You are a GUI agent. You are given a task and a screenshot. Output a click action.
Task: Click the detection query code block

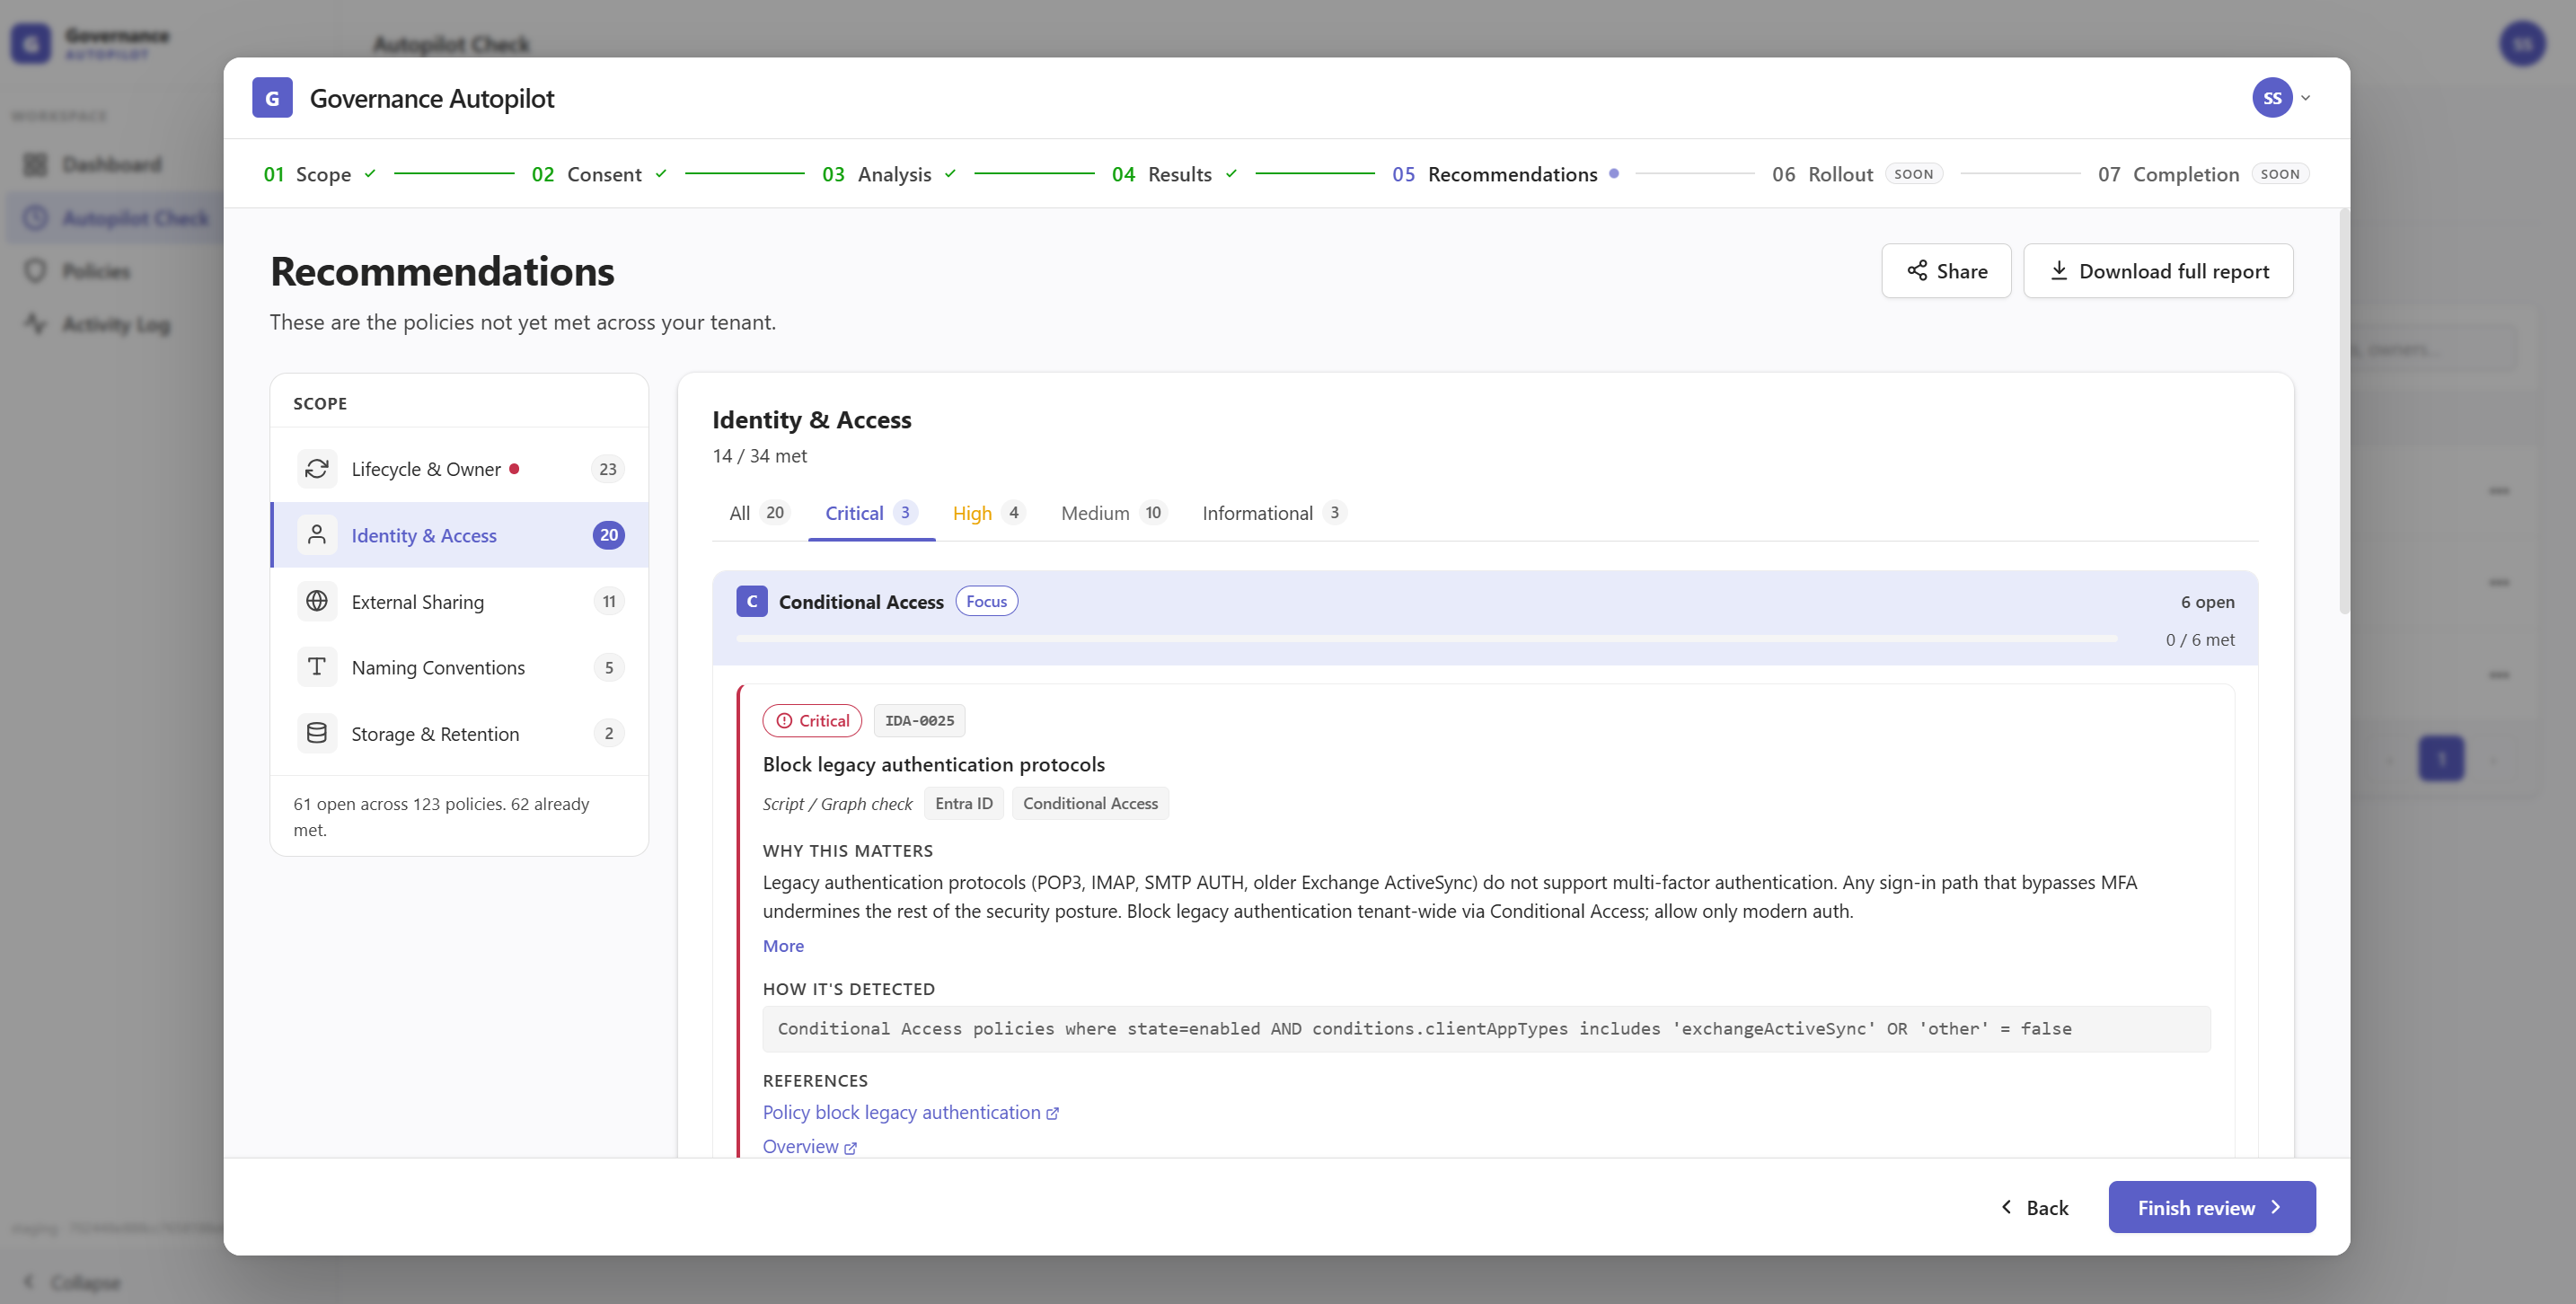(1486, 1029)
